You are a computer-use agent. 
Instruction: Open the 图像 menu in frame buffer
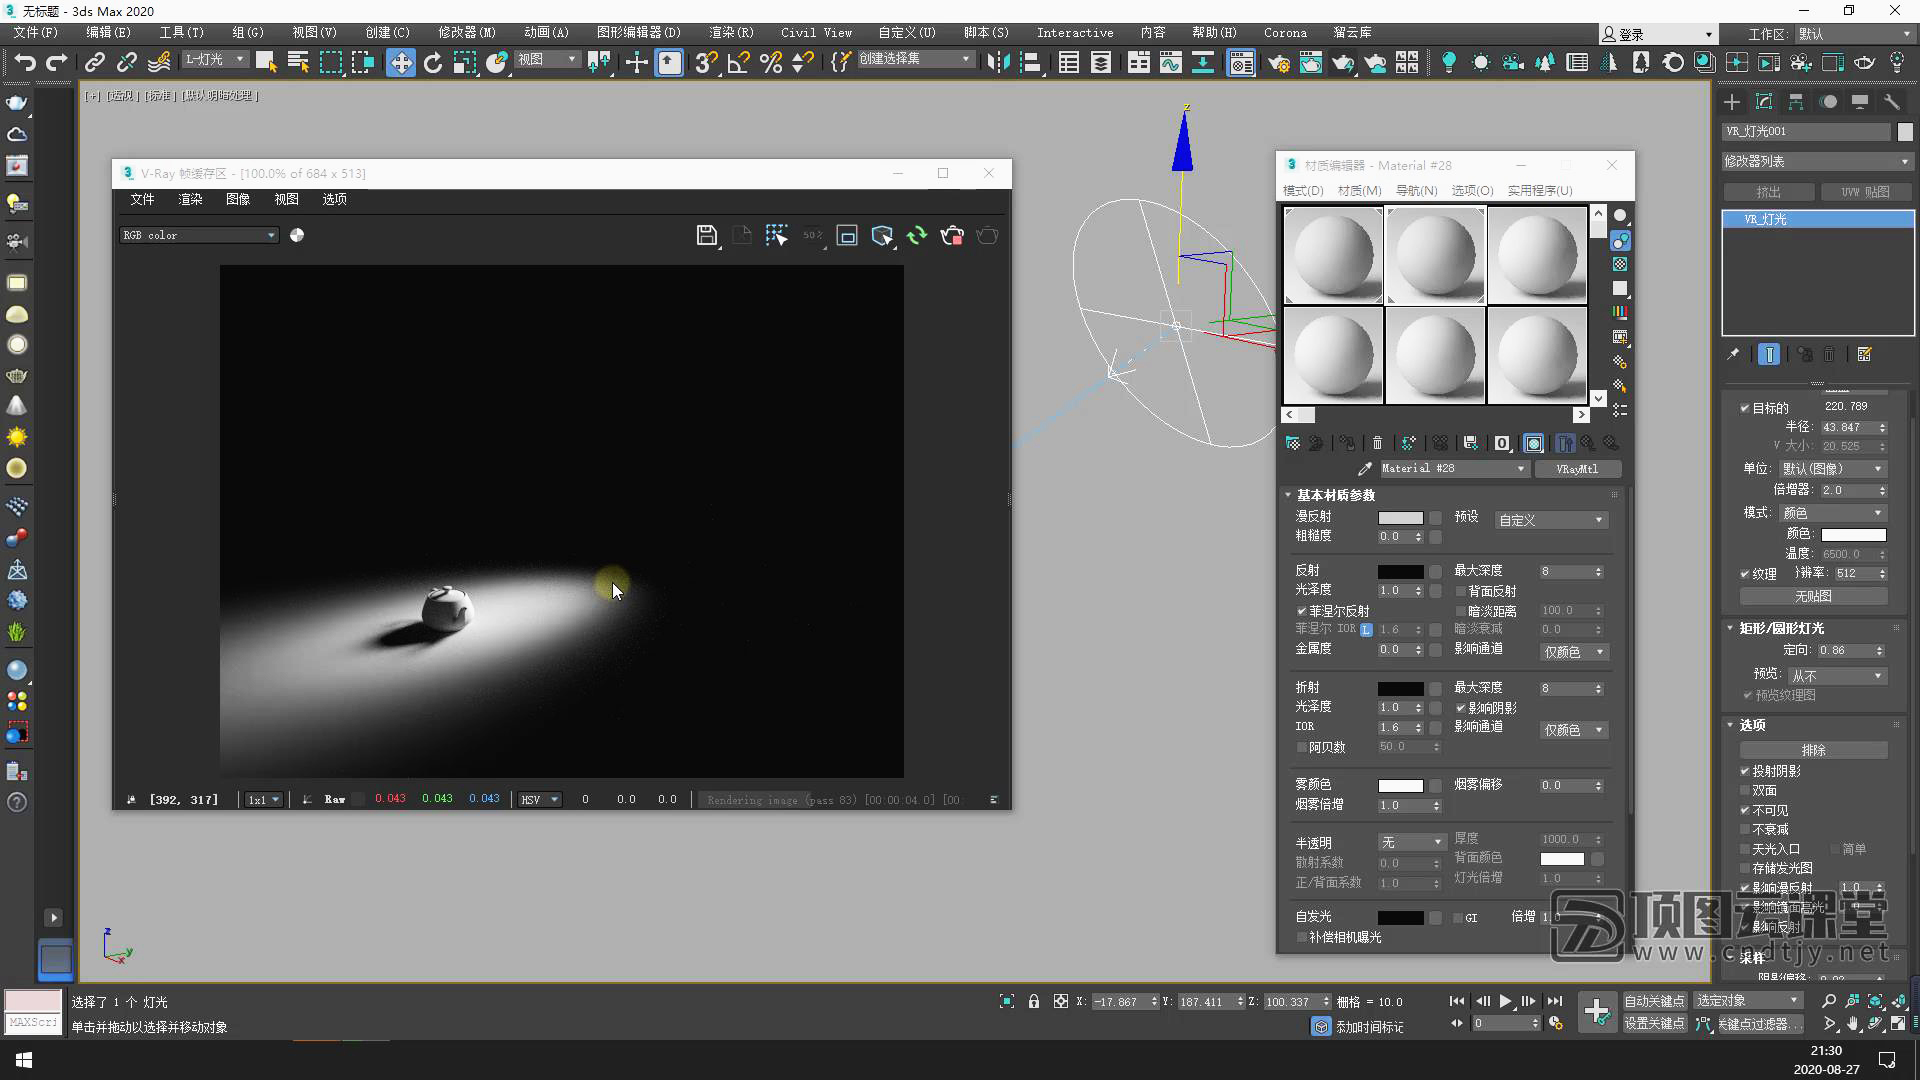[238, 200]
